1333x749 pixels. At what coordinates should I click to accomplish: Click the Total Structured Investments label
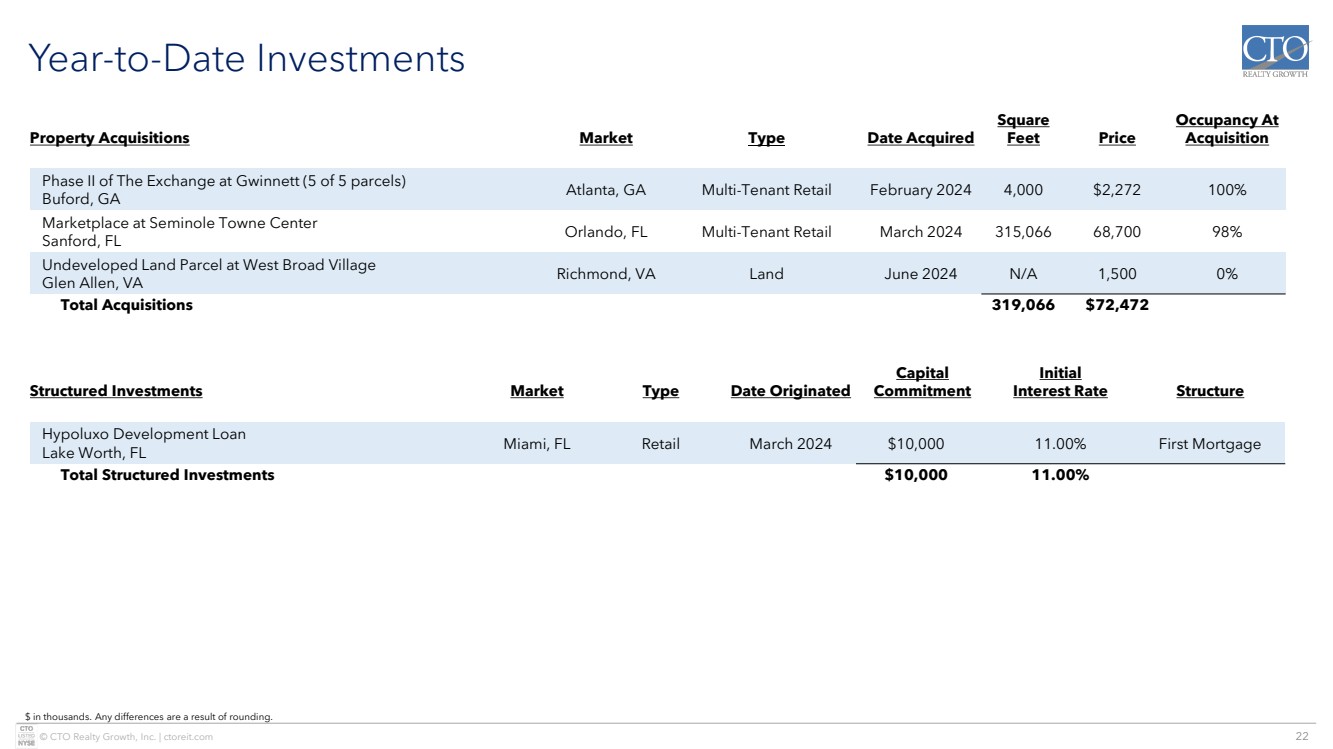167,475
